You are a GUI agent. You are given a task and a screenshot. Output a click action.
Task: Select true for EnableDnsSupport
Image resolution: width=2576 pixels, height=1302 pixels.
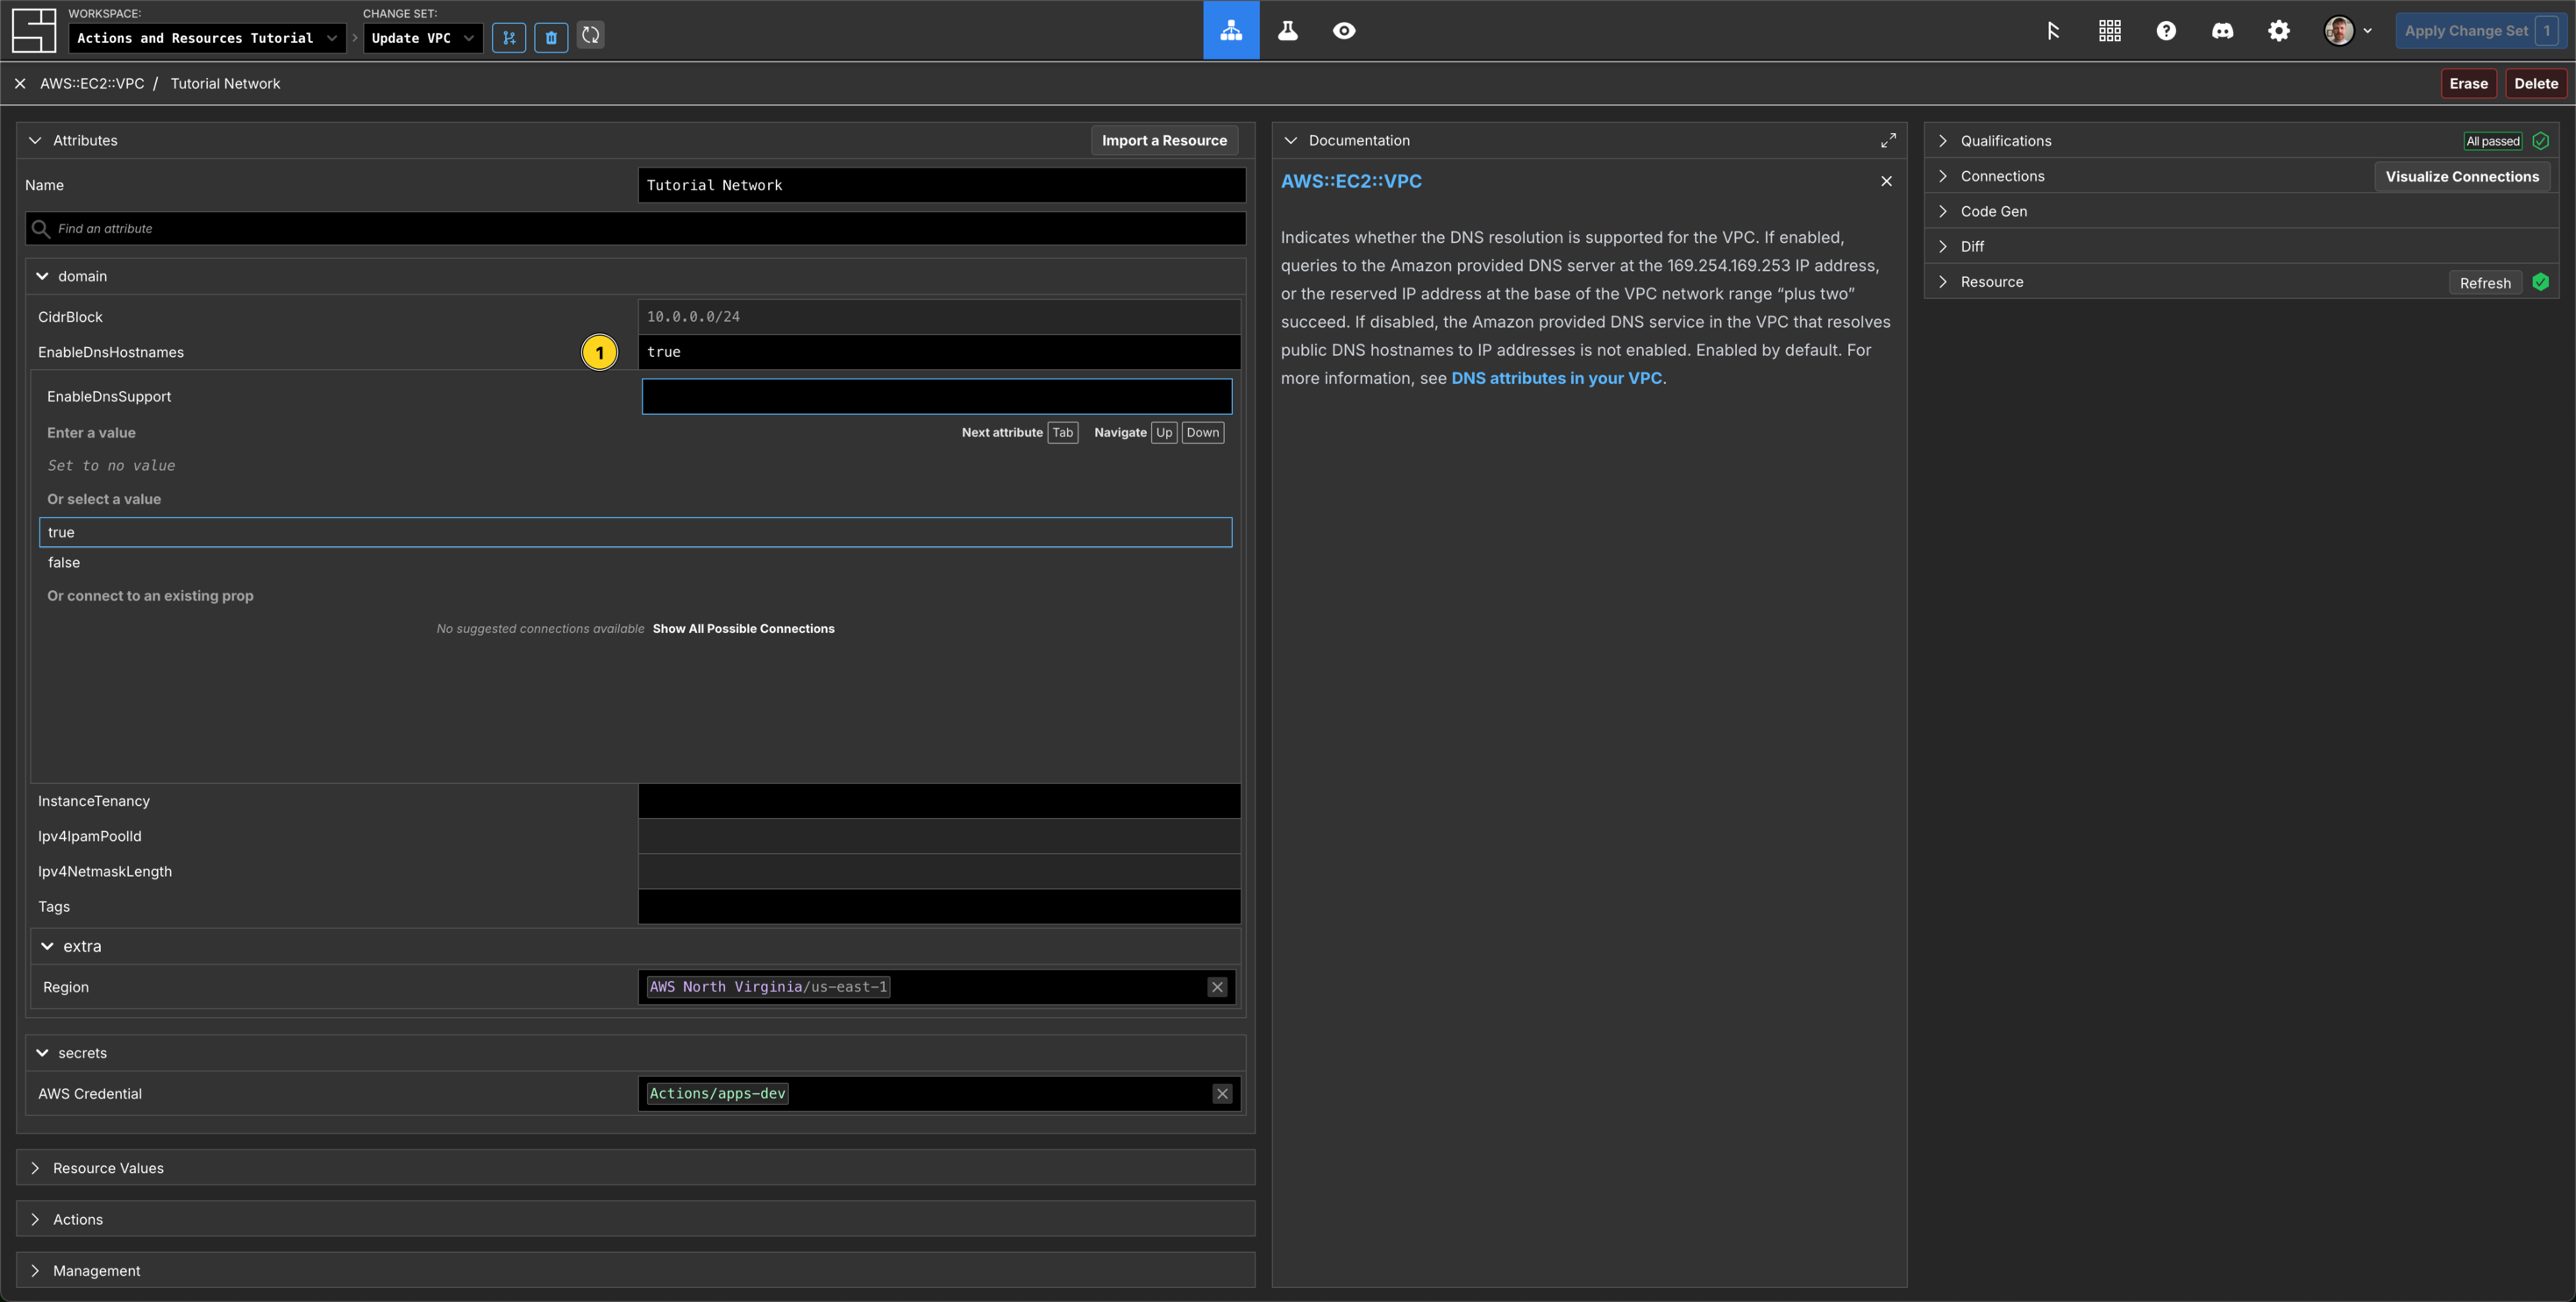[636, 532]
